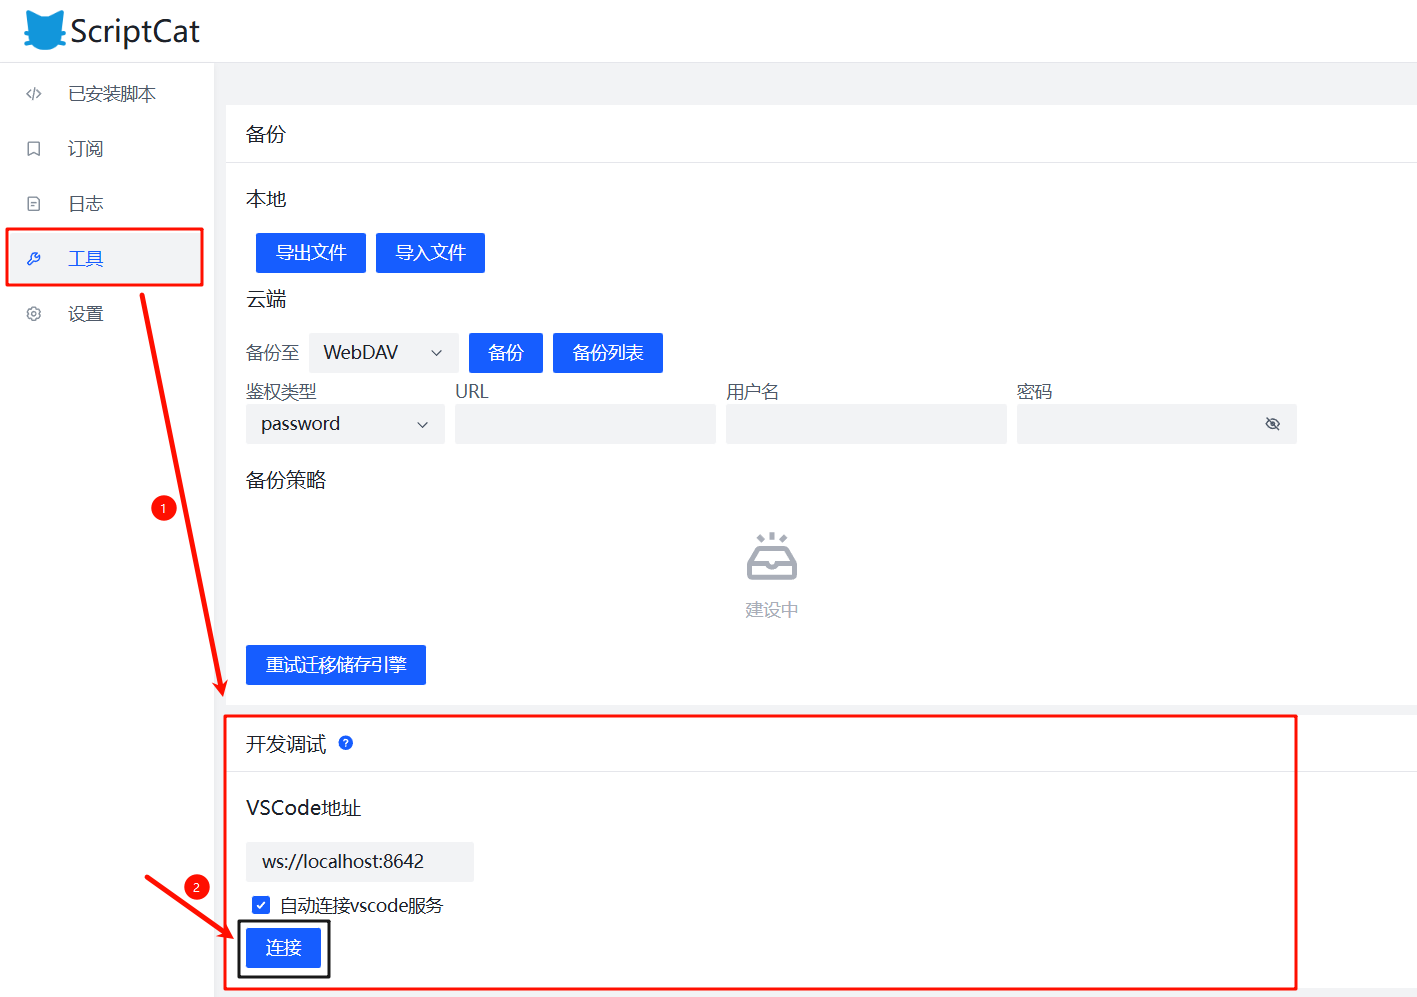Click the 导入文件 button

coord(430,253)
